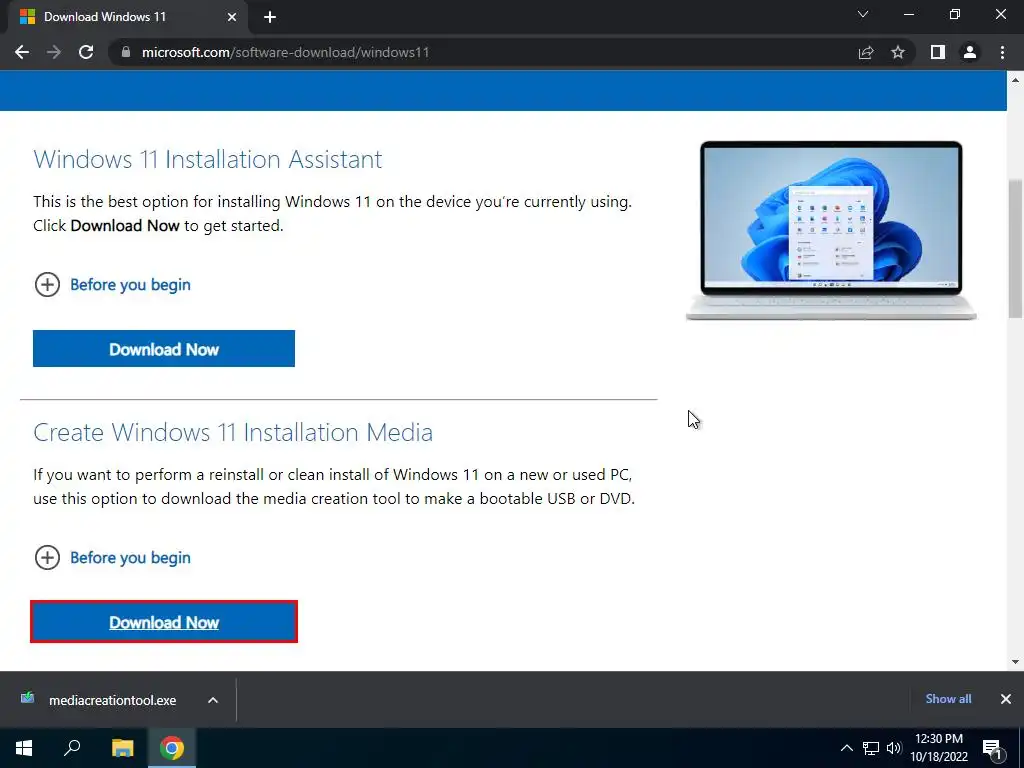Expand options for mediacreationtool.exe download

point(213,700)
